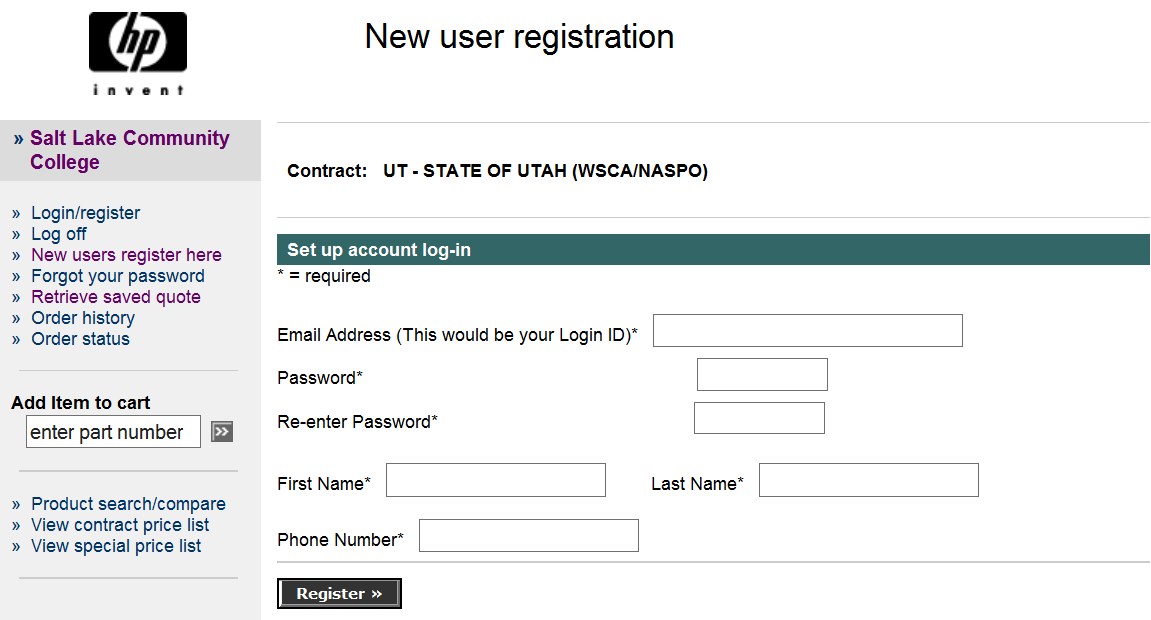This screenshot has width=1151, height=620.
Task: Click into the First Name field
Action: [x=496, y=480]
